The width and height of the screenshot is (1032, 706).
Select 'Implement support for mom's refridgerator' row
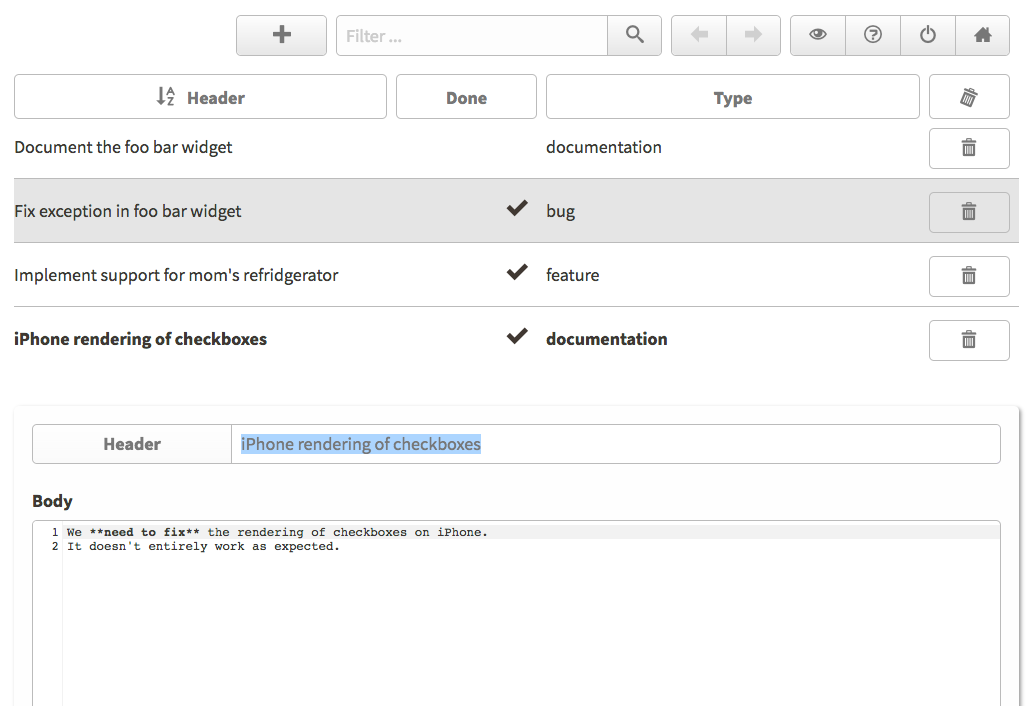pyautogui.click(x=176, y=275)
